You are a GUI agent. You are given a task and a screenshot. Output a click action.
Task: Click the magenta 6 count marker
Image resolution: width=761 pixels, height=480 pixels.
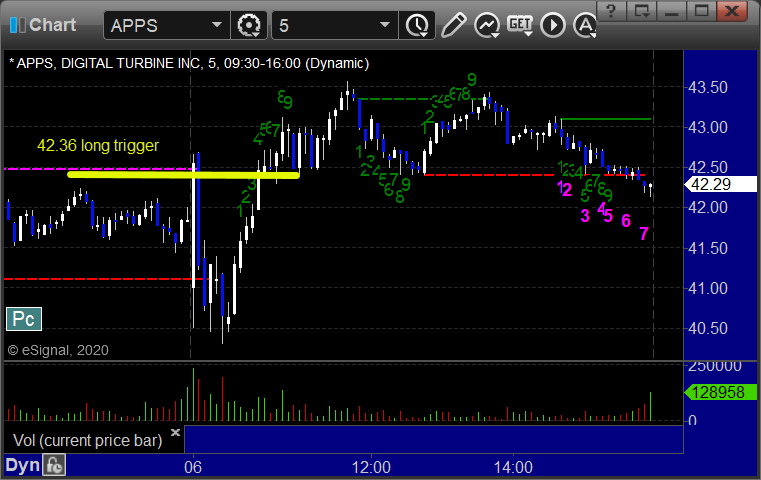pyautogui.click(x=626, y=221)
